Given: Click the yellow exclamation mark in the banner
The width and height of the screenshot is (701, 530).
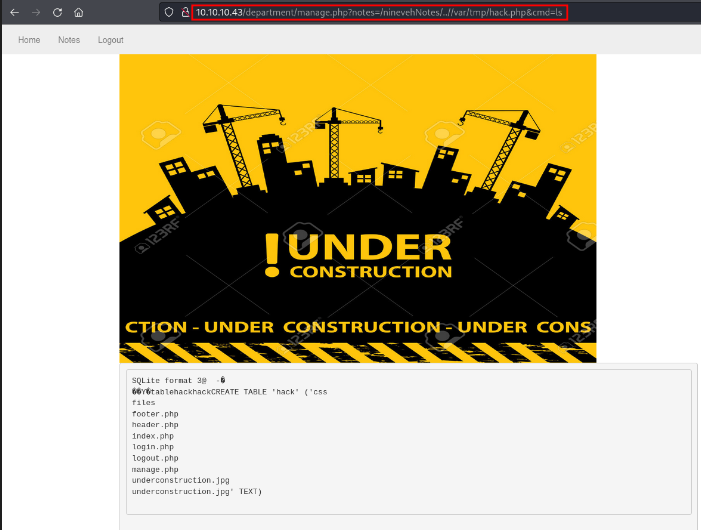Looking at the screenshot, I should pos(272,255).
